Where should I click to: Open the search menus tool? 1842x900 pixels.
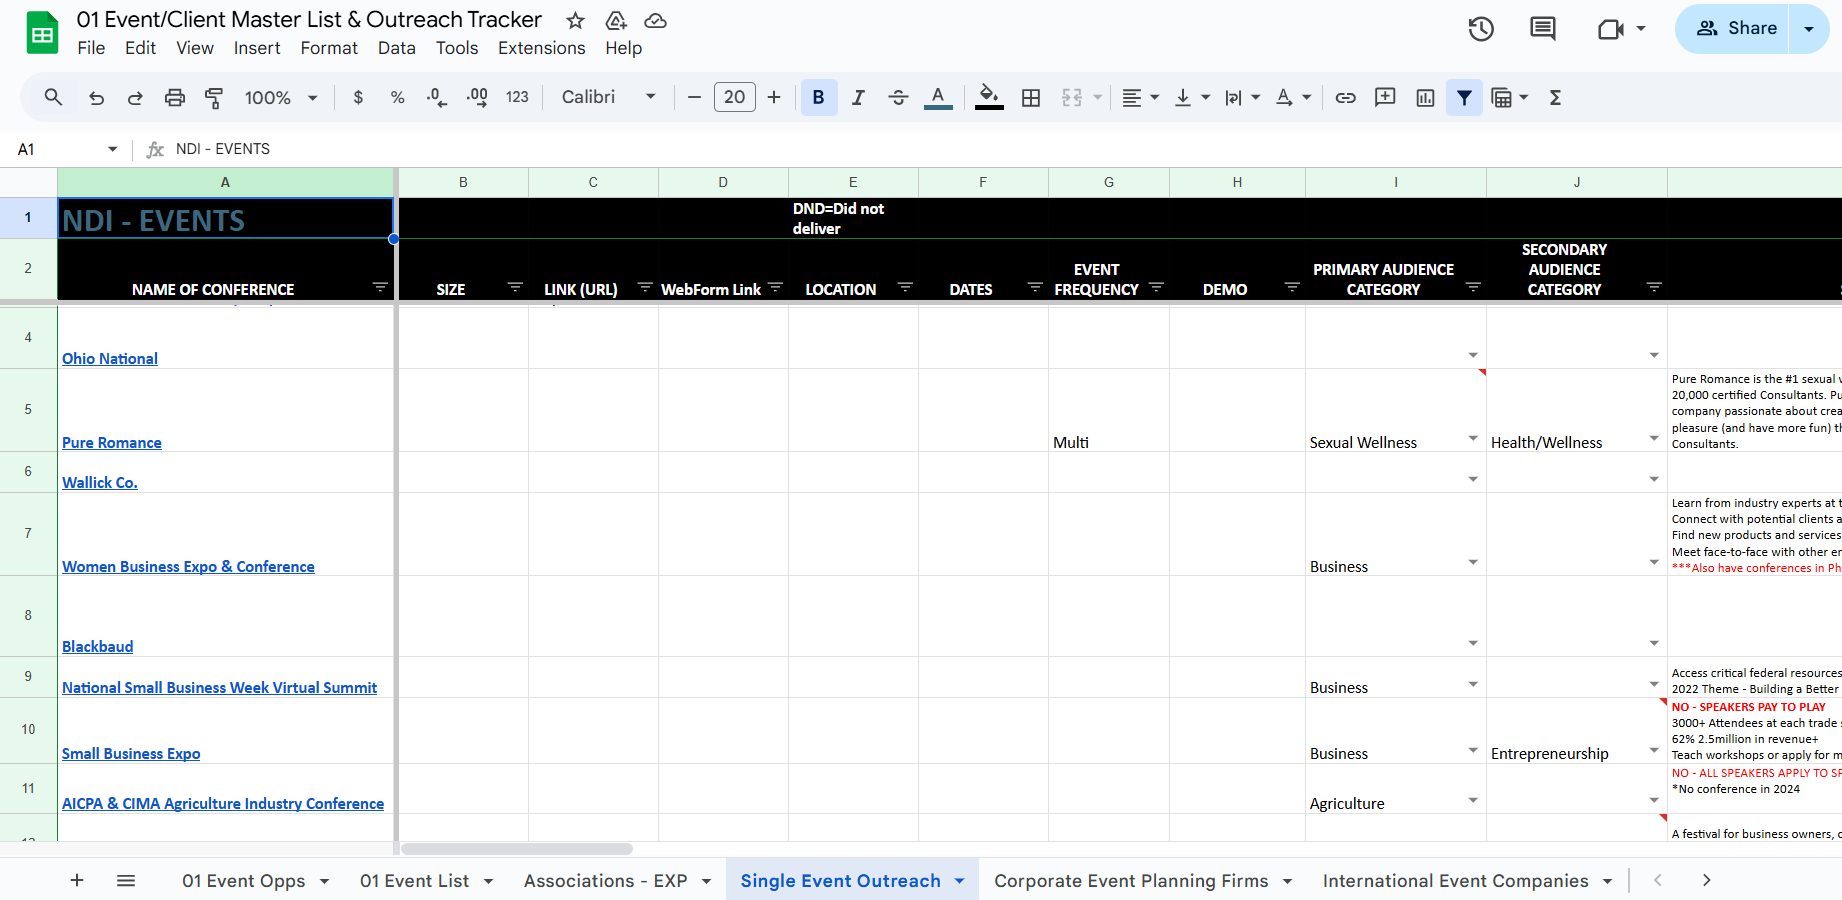[x=53, y=97]
